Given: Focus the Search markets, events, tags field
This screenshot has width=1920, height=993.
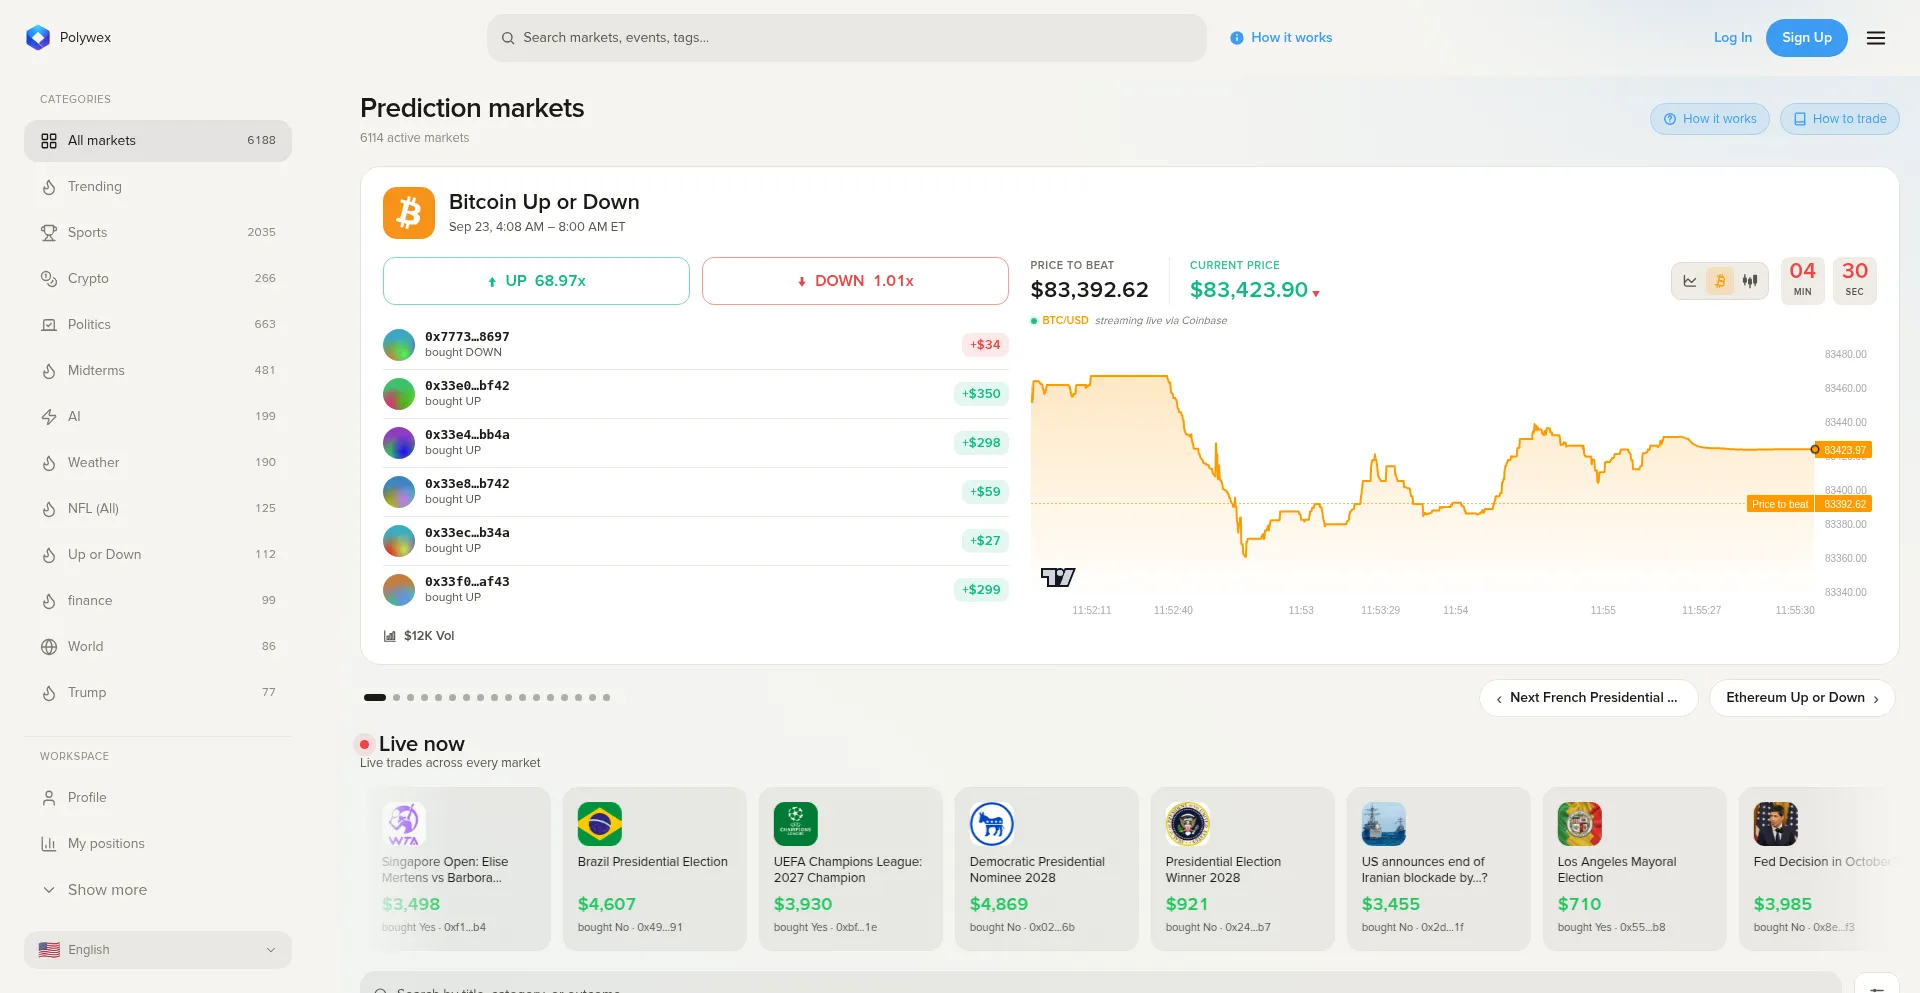Looking at the screenshot, I should point(847,38).
